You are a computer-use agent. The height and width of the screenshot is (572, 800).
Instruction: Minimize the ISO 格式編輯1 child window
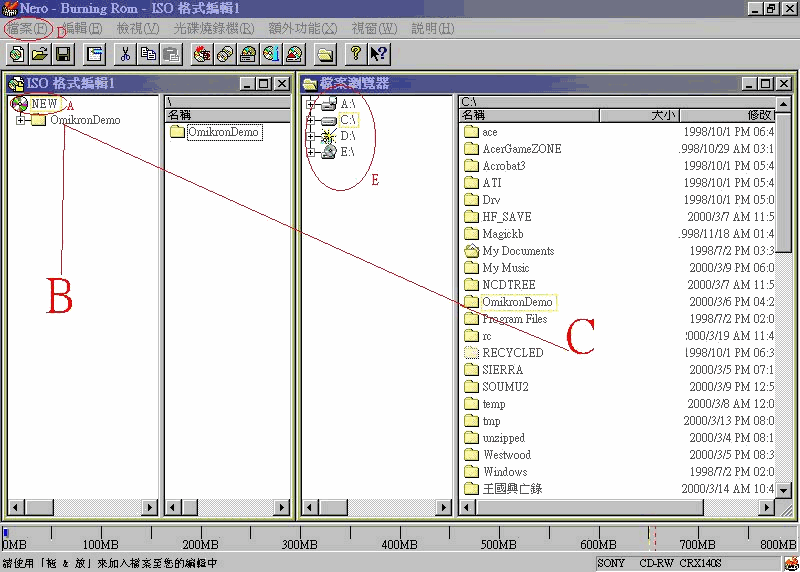(247, 84)
